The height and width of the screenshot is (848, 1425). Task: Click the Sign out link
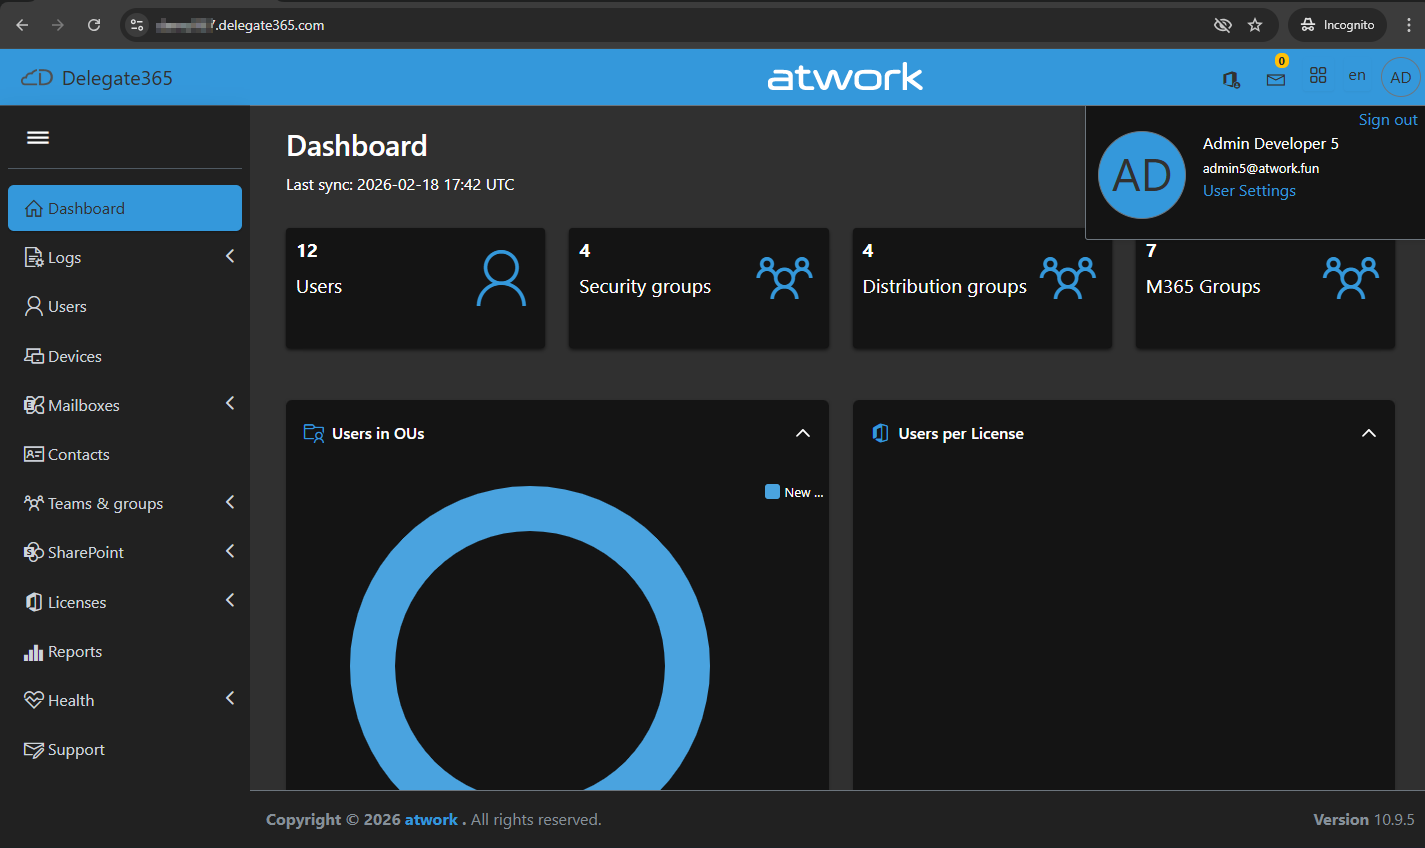tap(1388, 119)
